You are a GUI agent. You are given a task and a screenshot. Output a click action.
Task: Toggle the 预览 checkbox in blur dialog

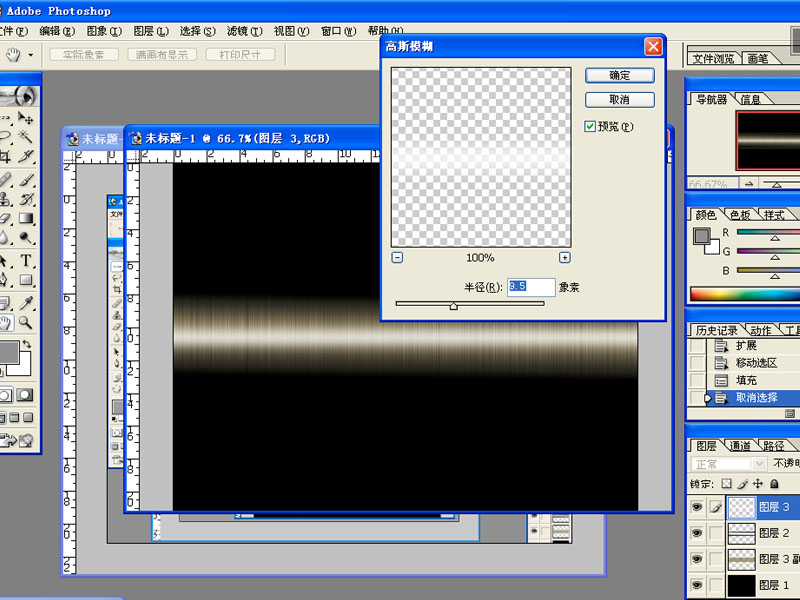tap(590, 127)
